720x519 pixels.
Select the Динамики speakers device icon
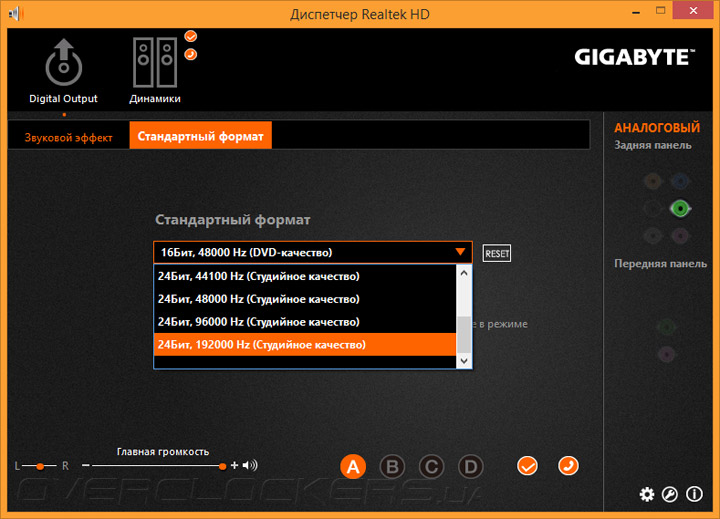pyautogui.click(x=155, y=62)
